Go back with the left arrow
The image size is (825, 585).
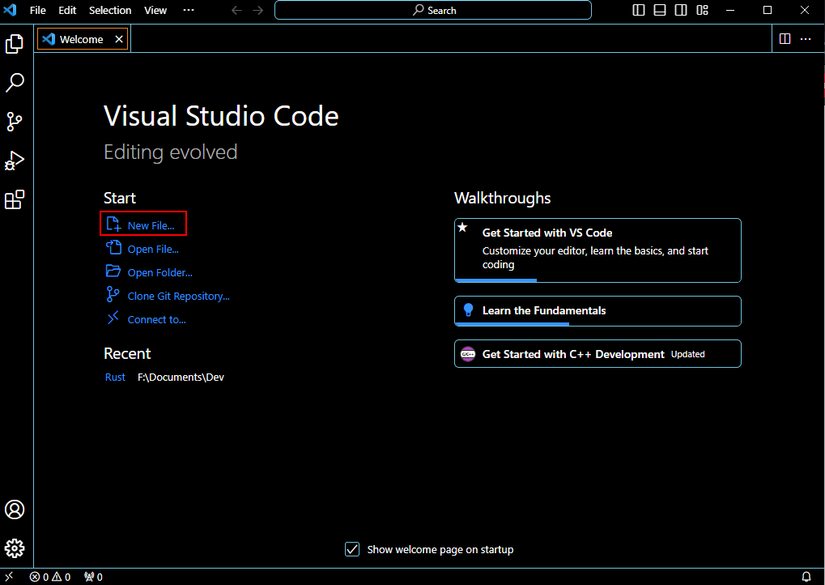237,11
